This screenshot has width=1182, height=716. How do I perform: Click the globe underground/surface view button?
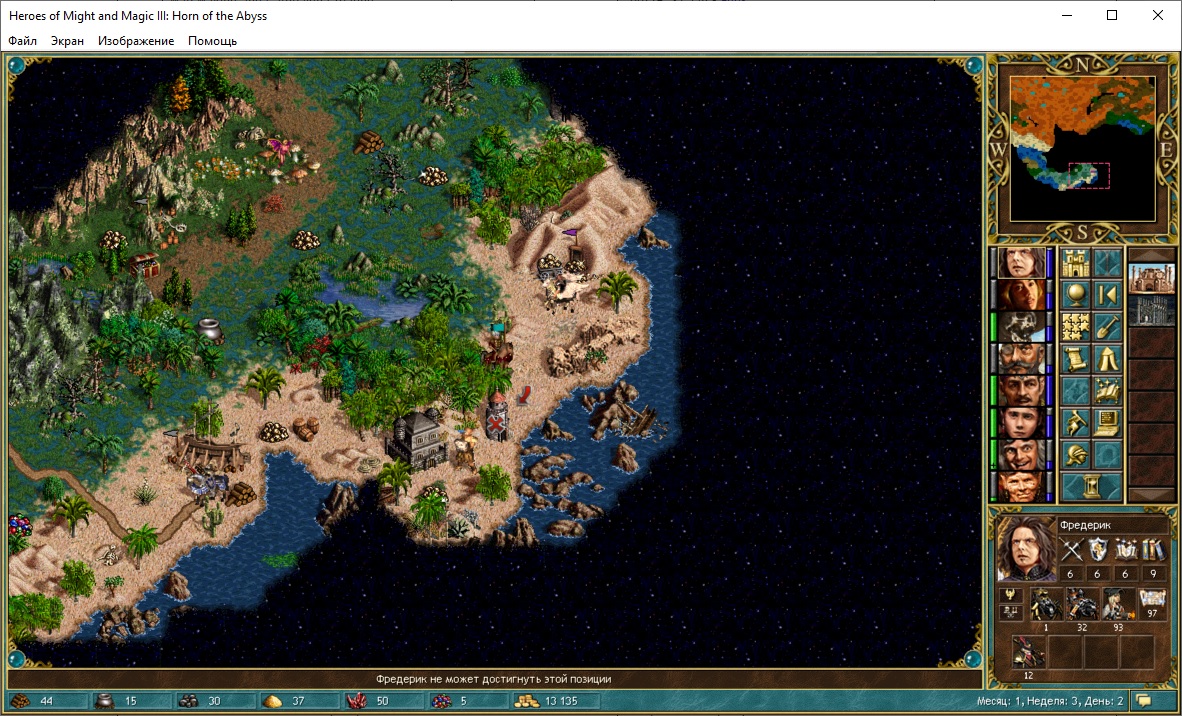point(1074,295)
